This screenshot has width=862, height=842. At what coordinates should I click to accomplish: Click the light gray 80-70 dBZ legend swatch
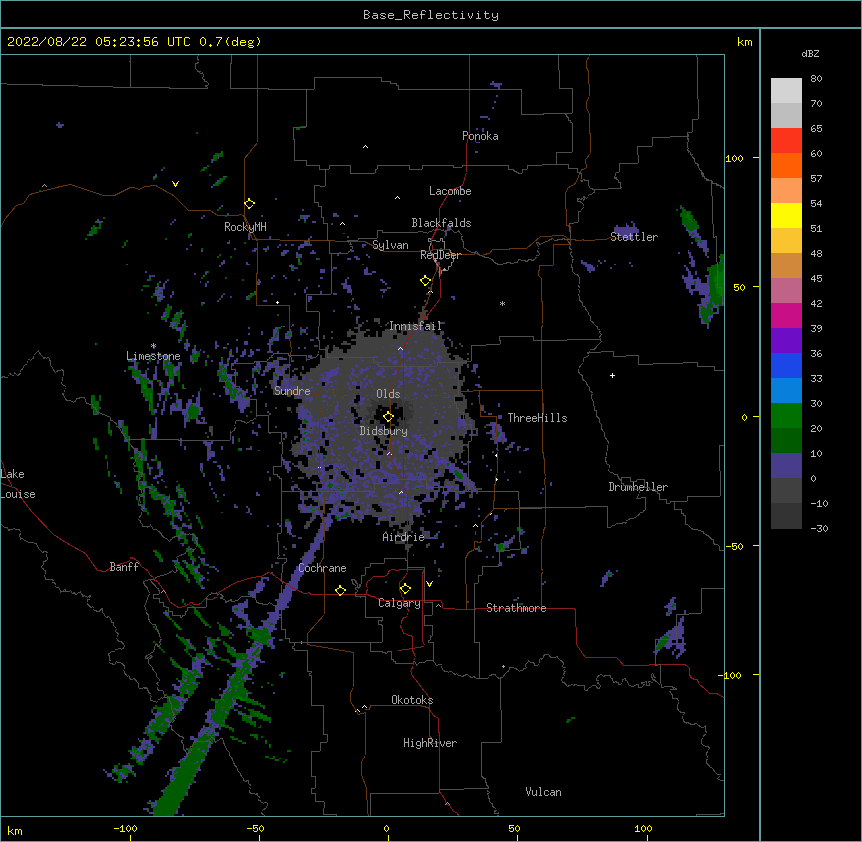786,91
